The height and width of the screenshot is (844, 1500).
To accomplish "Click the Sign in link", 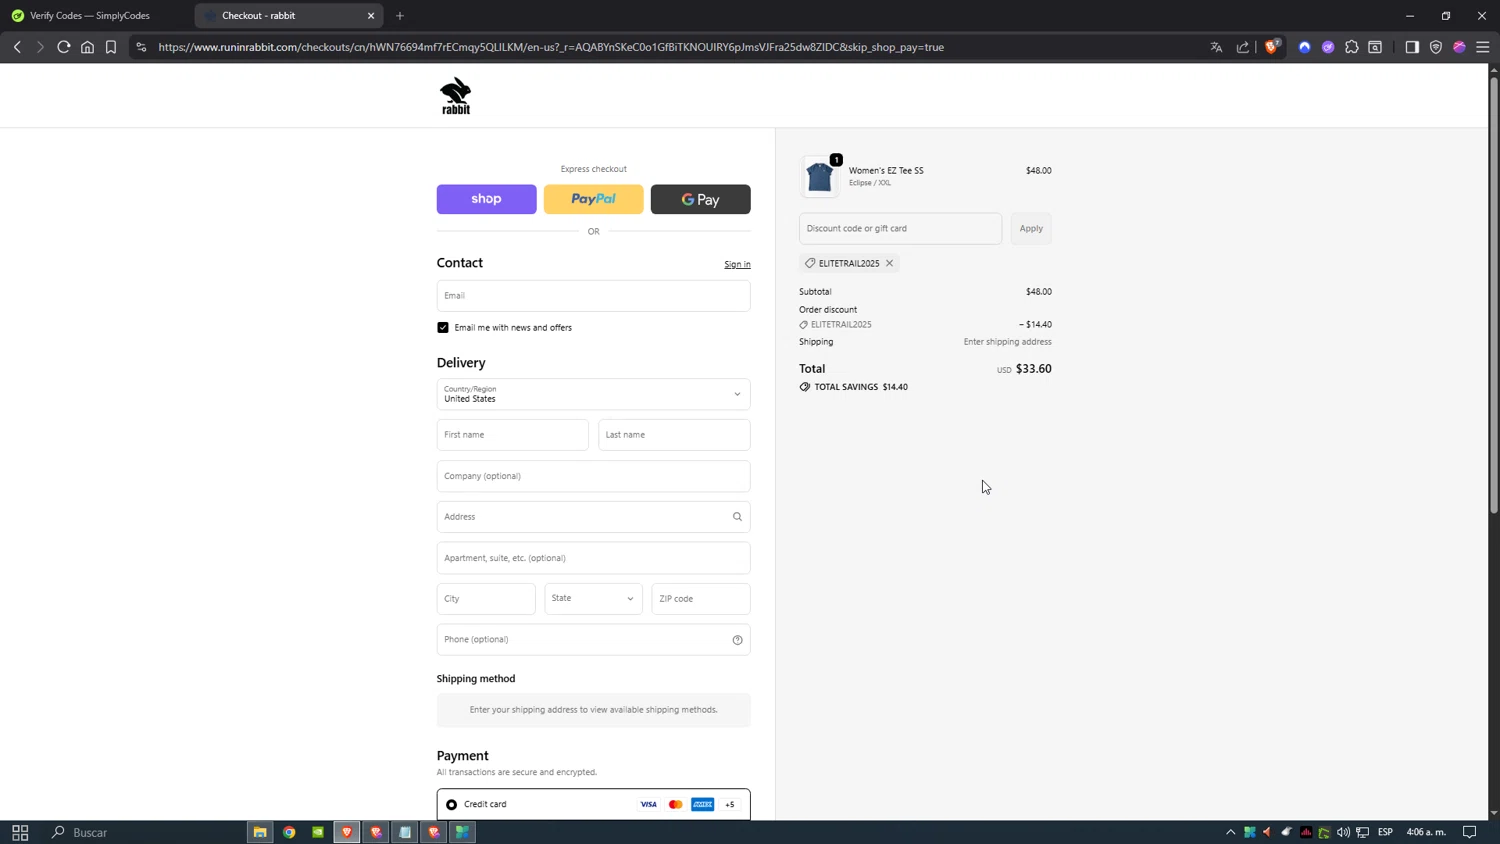I will coord(737,265).
